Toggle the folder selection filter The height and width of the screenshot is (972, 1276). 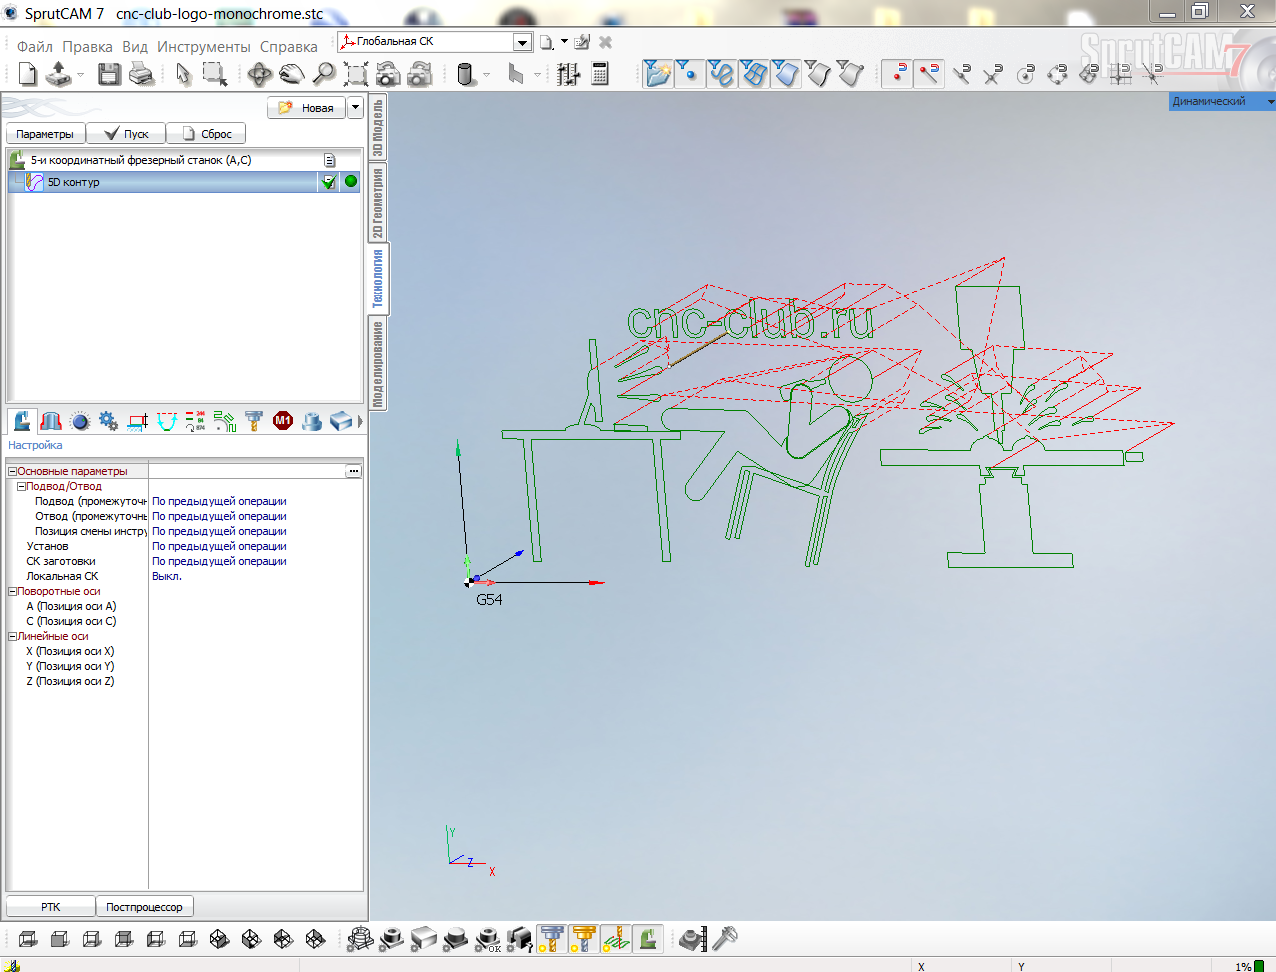pos(657,74)
